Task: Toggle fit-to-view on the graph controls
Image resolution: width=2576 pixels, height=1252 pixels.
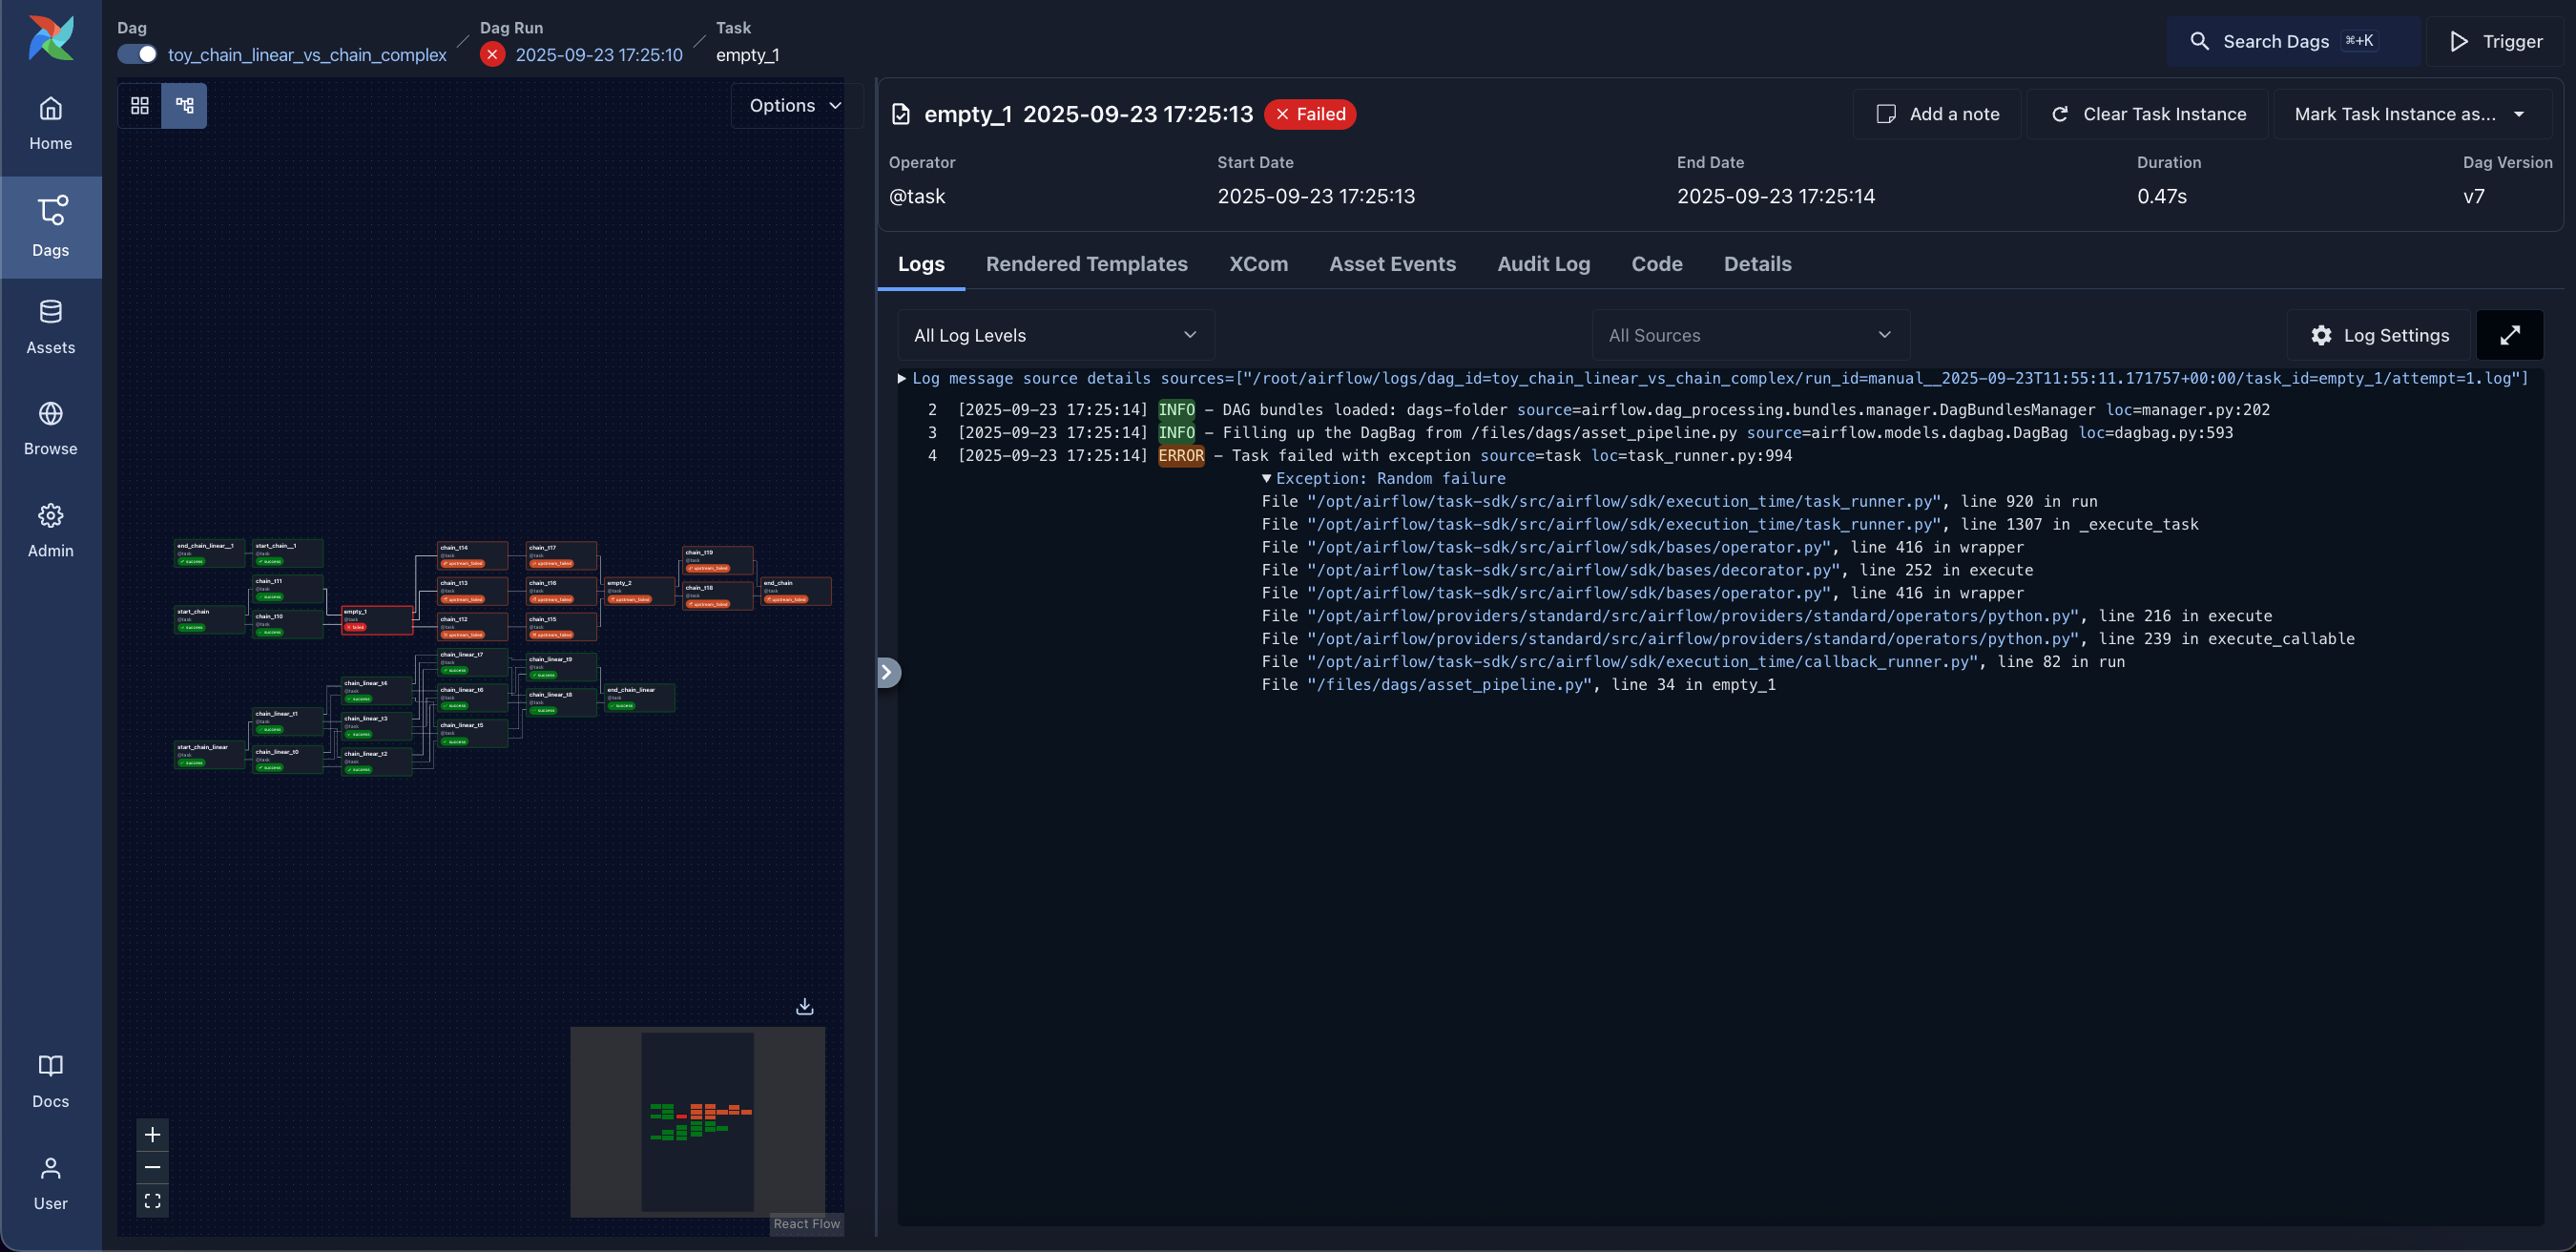Action: [x=152, y=1200]
